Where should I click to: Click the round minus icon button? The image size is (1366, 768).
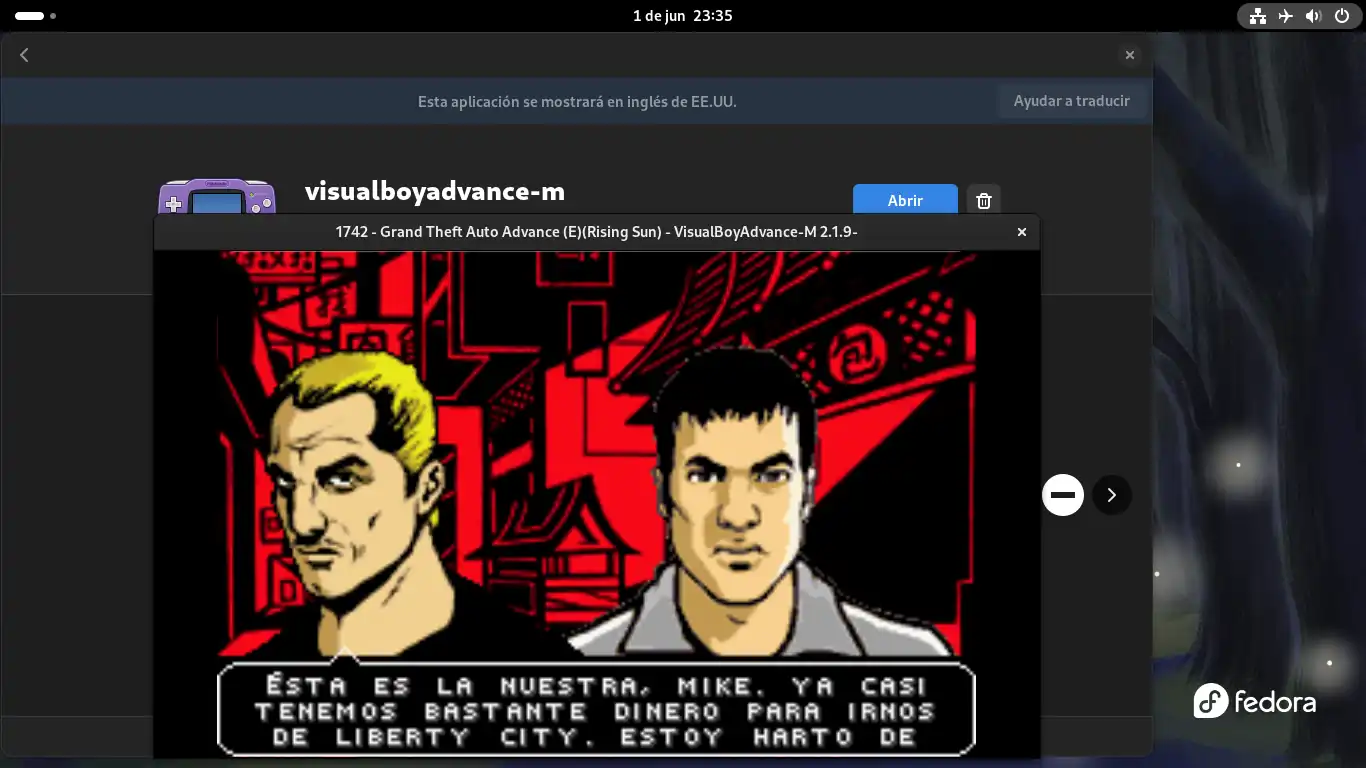tap(1063, 495)
